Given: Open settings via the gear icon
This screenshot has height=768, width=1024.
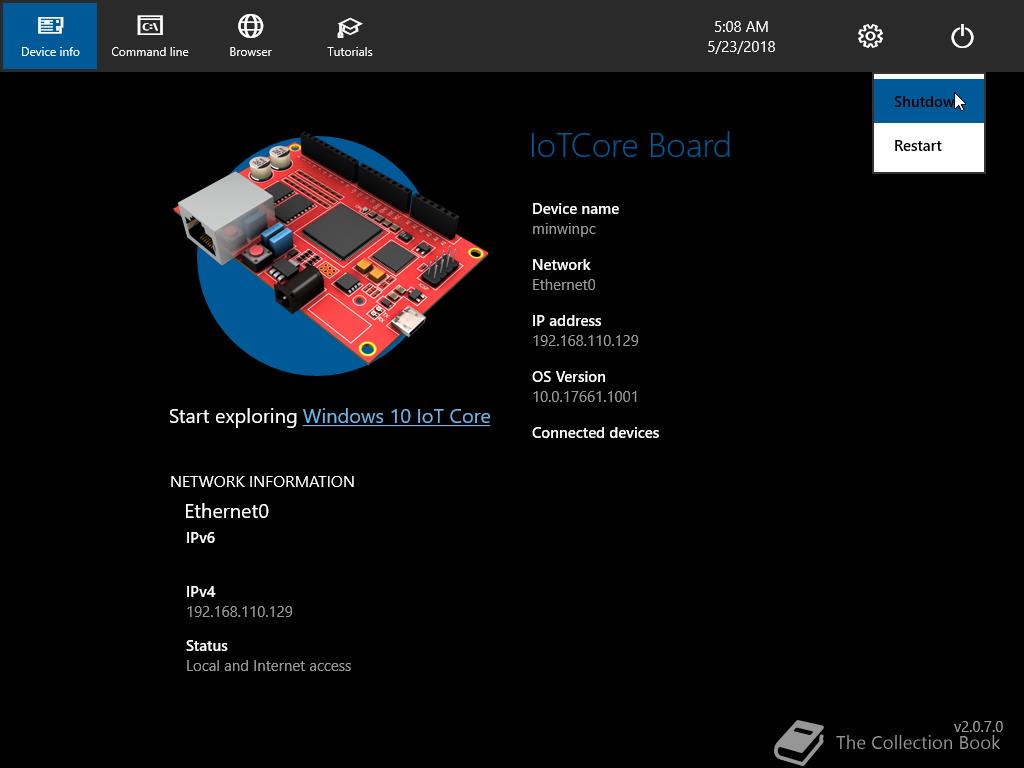Looking at the screenshot, I should 870,36.
